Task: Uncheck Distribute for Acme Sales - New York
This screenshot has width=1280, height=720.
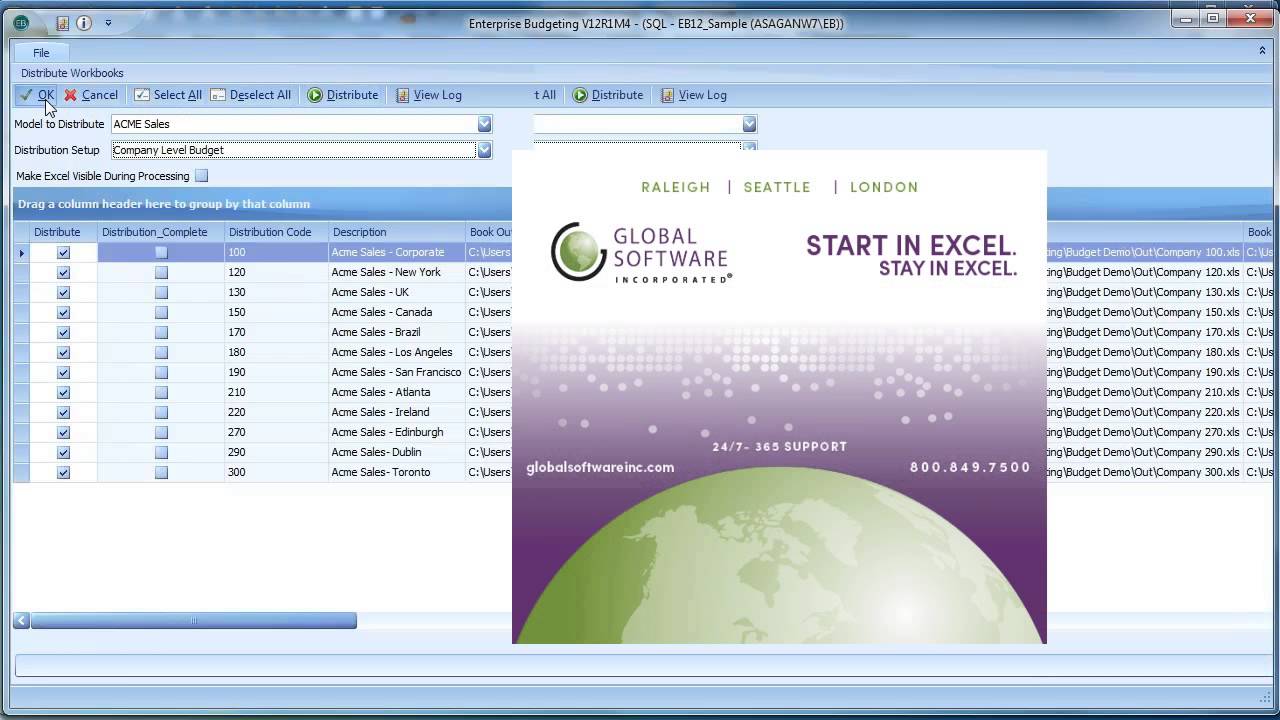Action: (64, 272)
